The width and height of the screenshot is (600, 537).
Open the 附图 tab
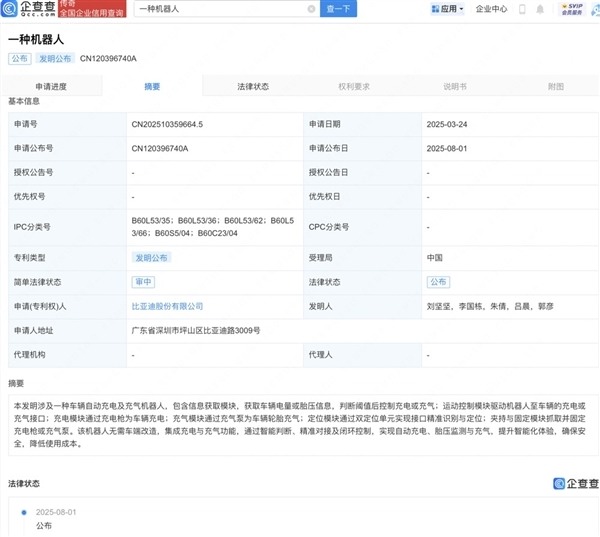pos(555,87)
